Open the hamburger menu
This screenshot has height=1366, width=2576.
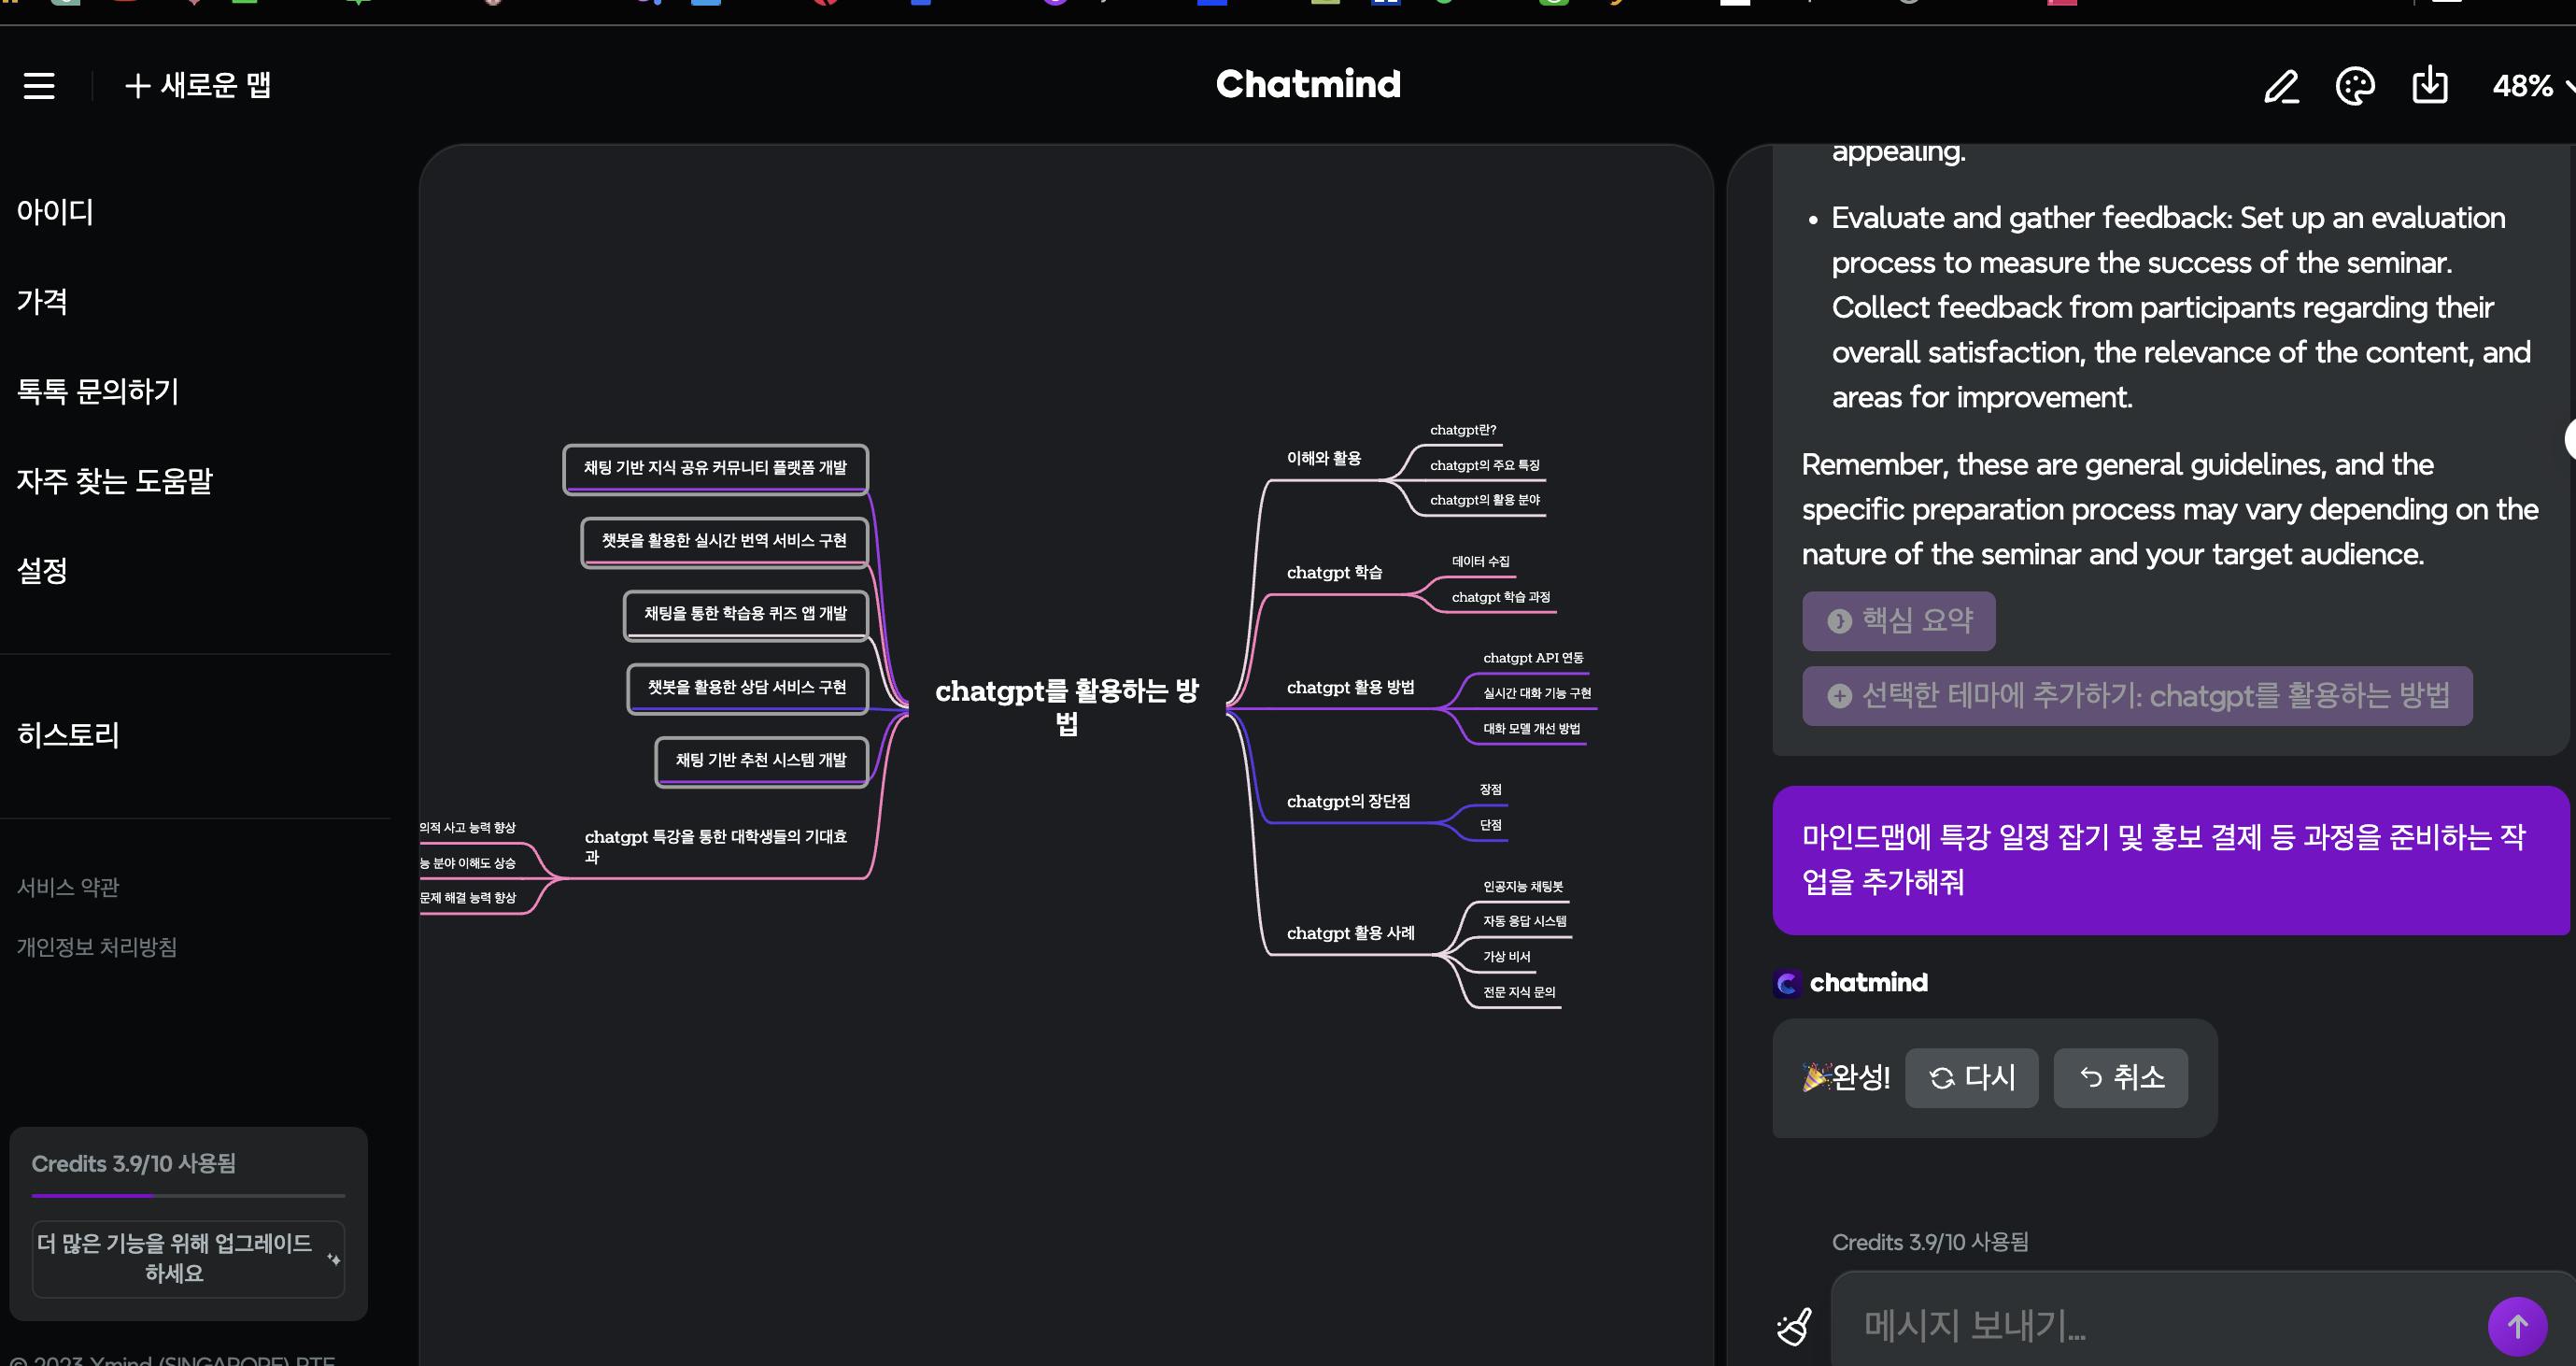pos(39,86)
